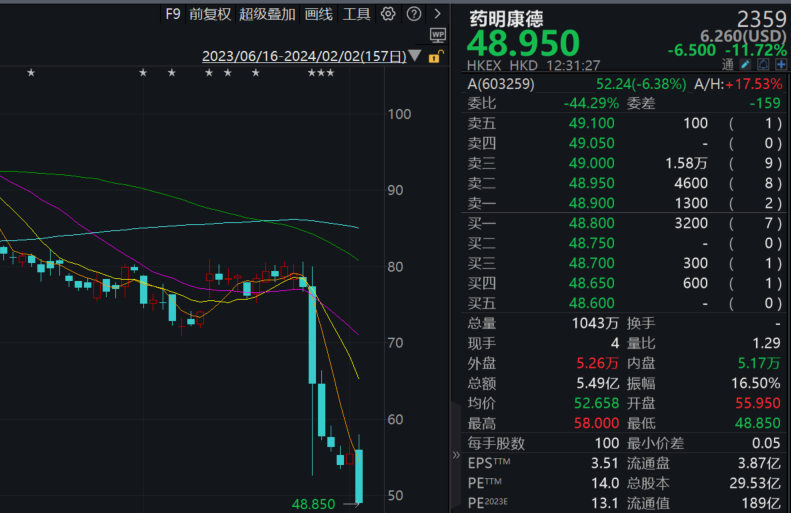Select 买三 price 48.700

(591, 263)
